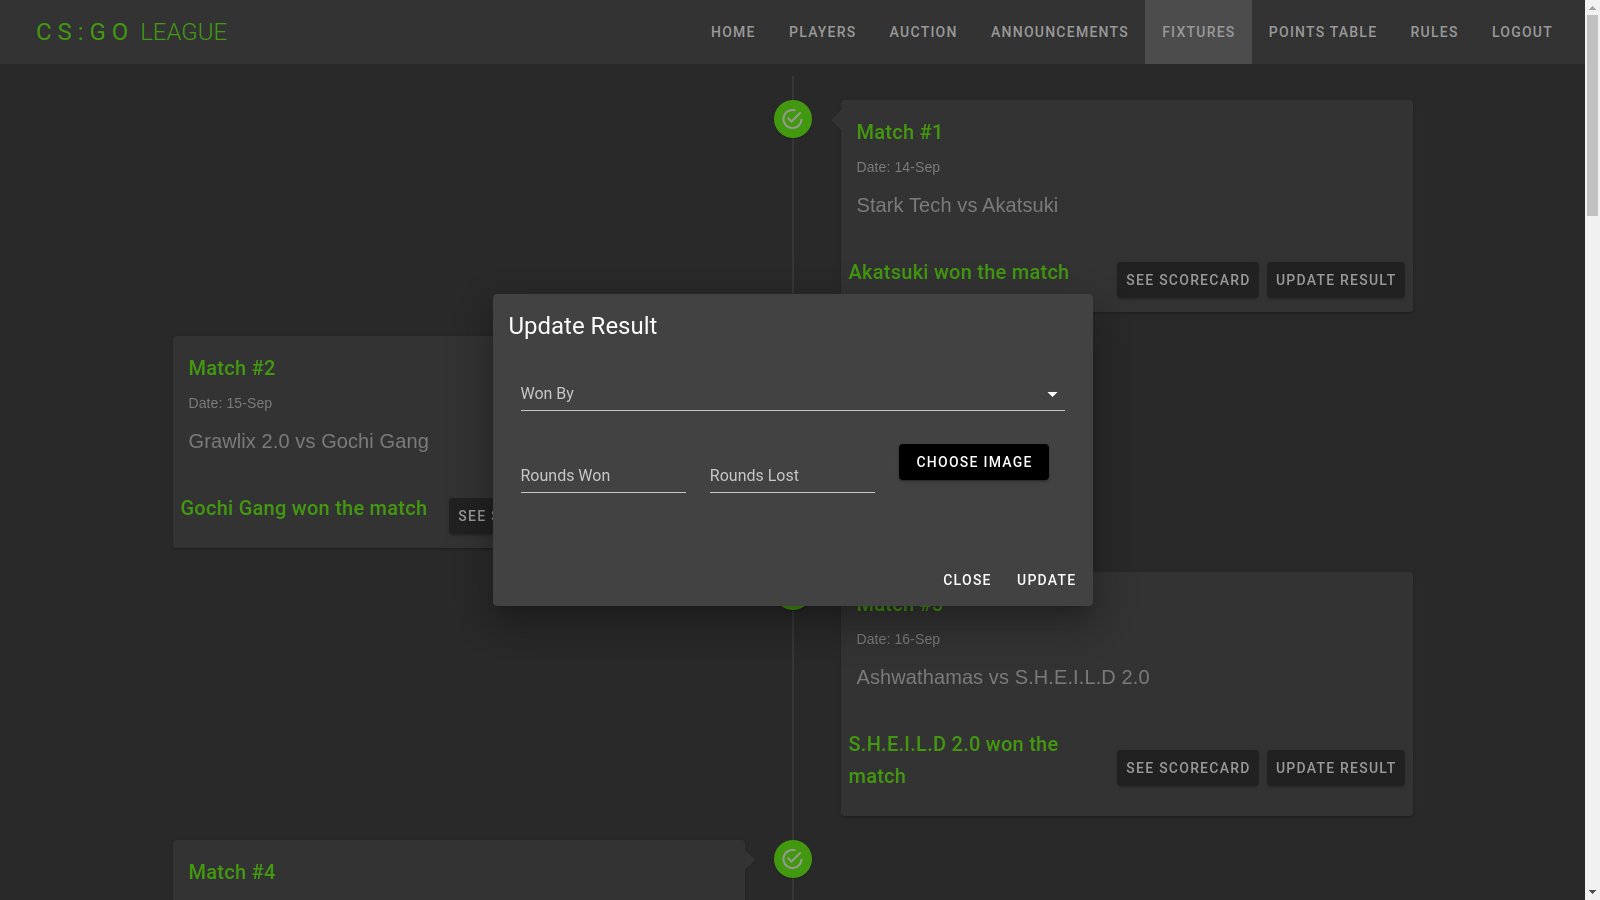Click 'S.H.E.I.L.D 2.0 won the match' text
The width and height of the screenshot is (1600, 900).
pos(953,760)
